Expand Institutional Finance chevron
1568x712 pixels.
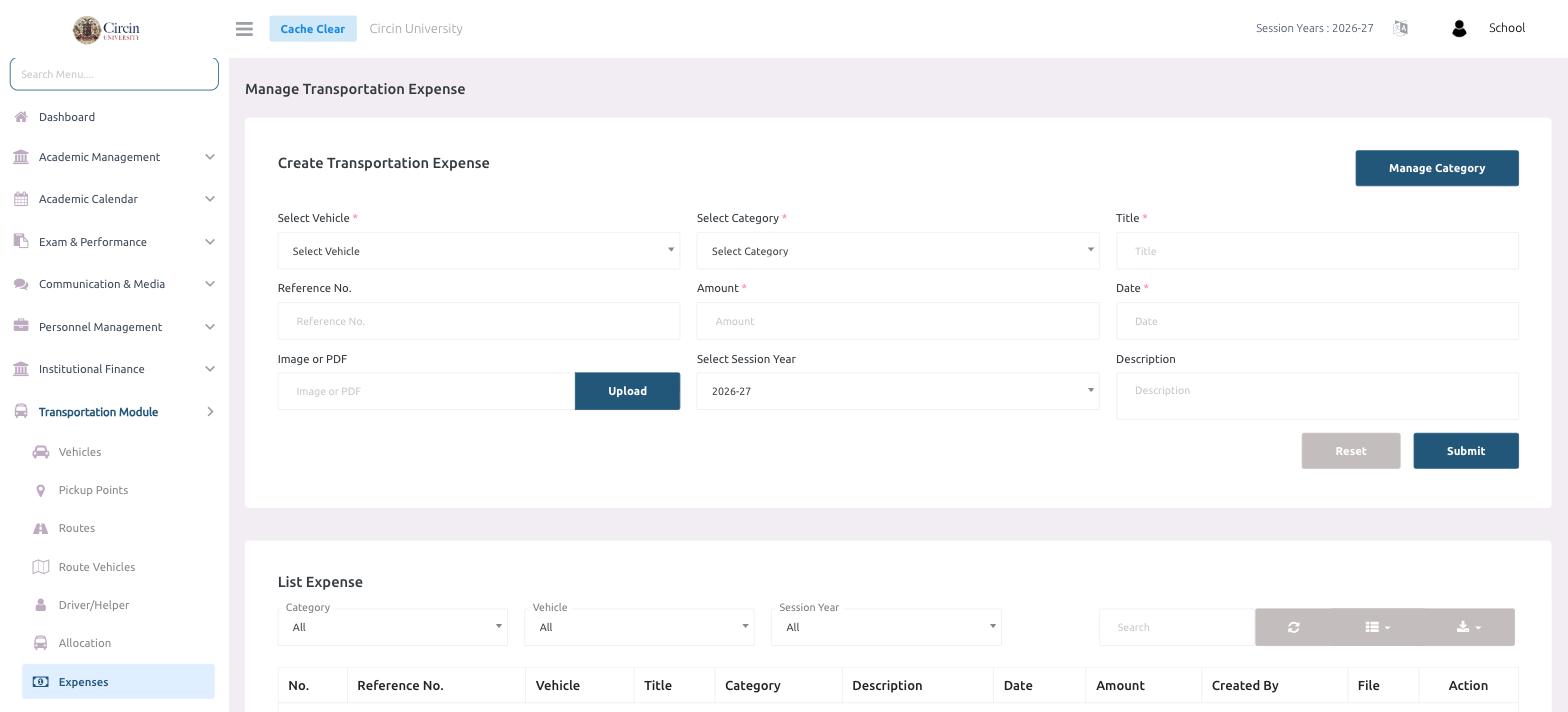210,369
